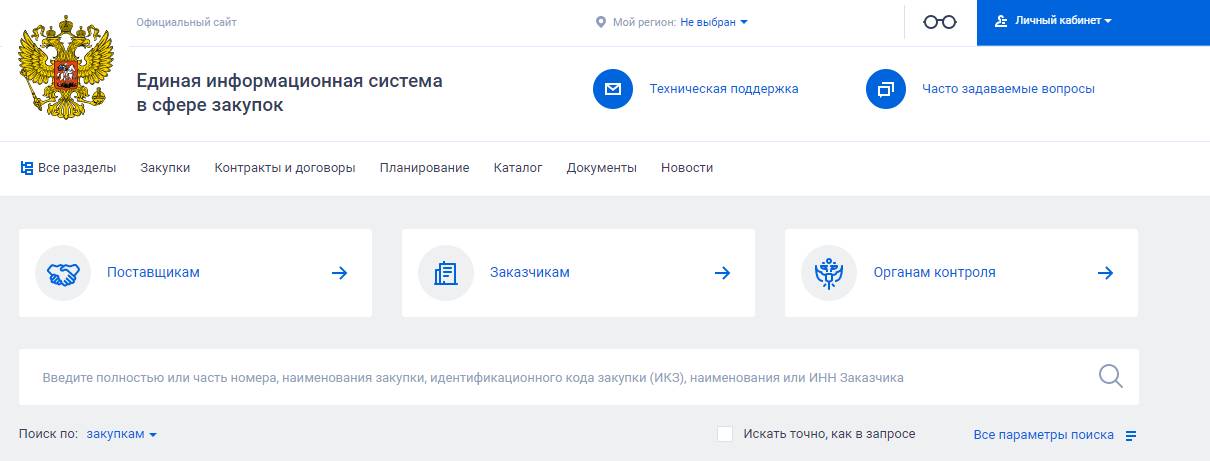Screen dimensions: 1210x461
Task: Click the user icon in Личный кабинет
Action: click(x=1001, y=21)
